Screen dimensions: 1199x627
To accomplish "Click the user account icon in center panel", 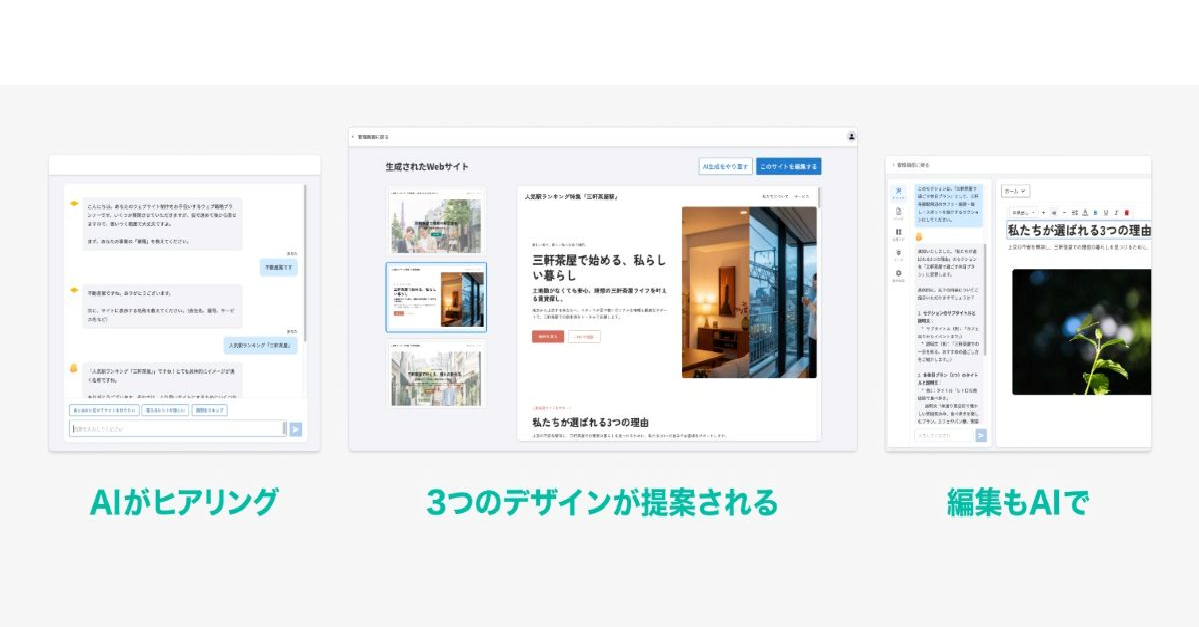I will point(851,136).
